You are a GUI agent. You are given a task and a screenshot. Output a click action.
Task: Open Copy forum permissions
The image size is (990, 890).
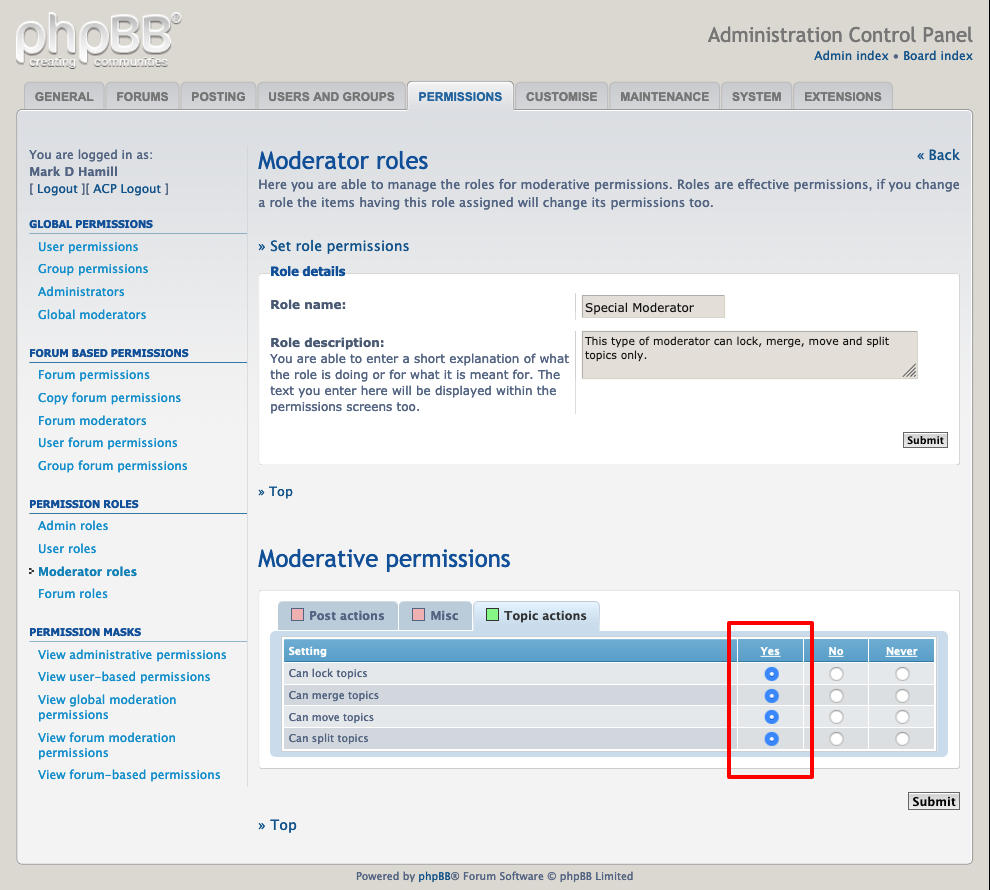[x=109, y=398]
